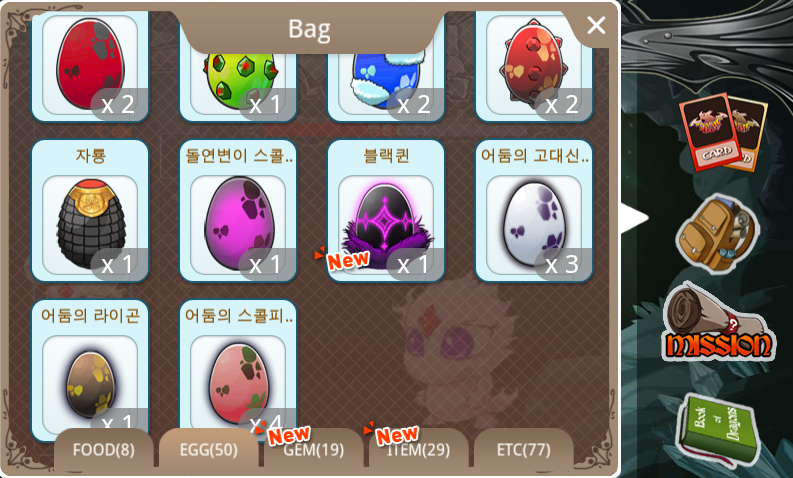Switch to the FOOD(8) tab

point(104,449)
